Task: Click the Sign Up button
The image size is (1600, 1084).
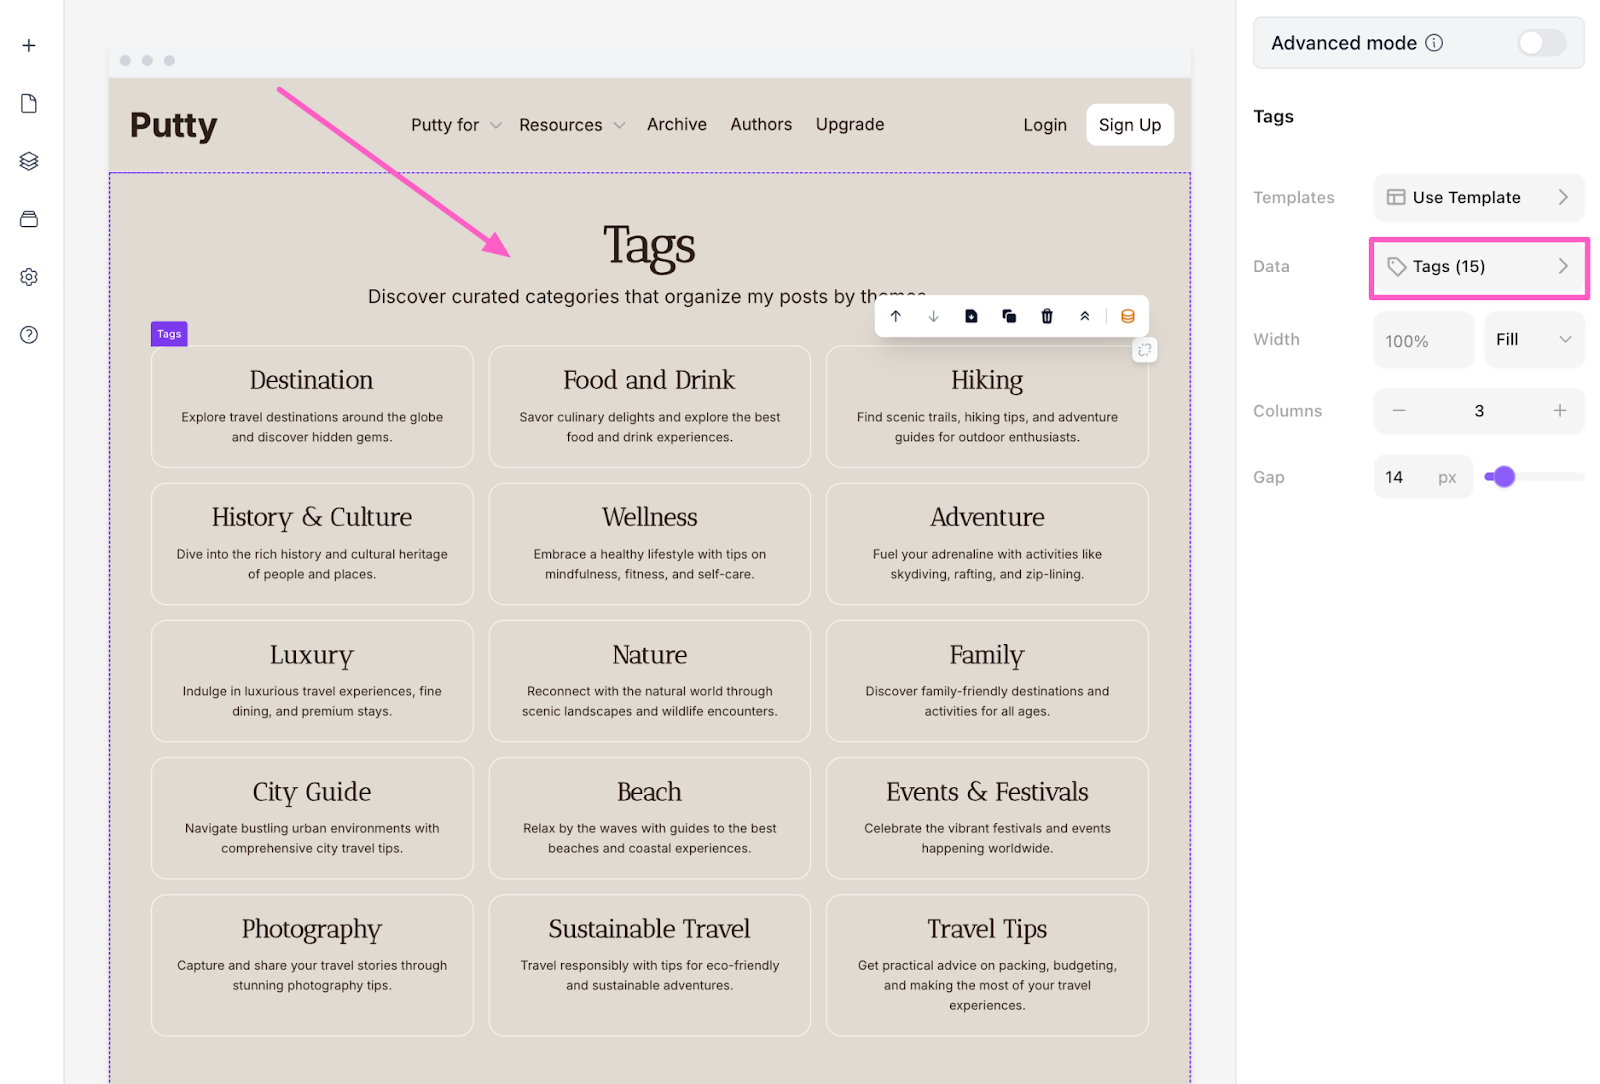Action: 1130,125
